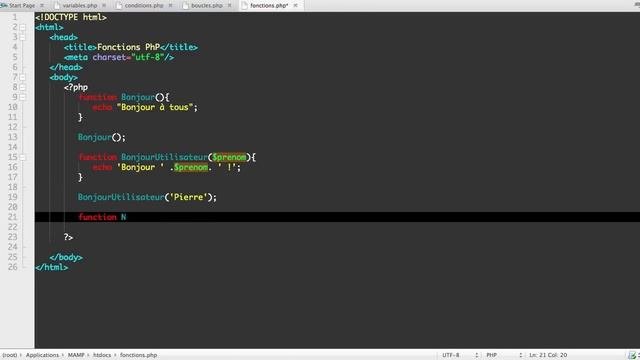Click the title text 'Fonctions PhP'

128,47
